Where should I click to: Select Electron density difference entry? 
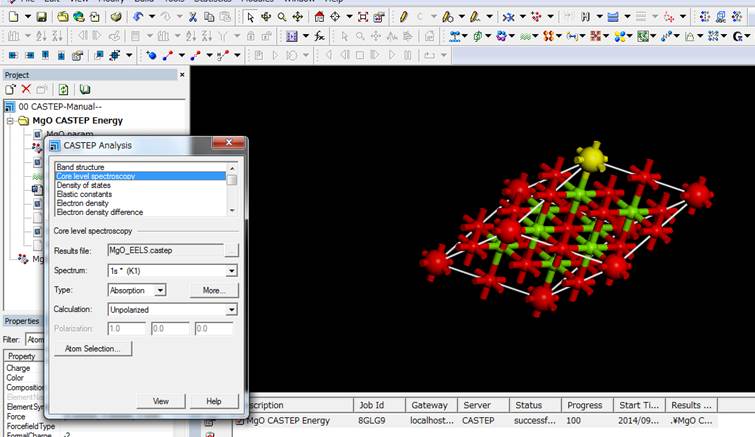click(100, 212)
